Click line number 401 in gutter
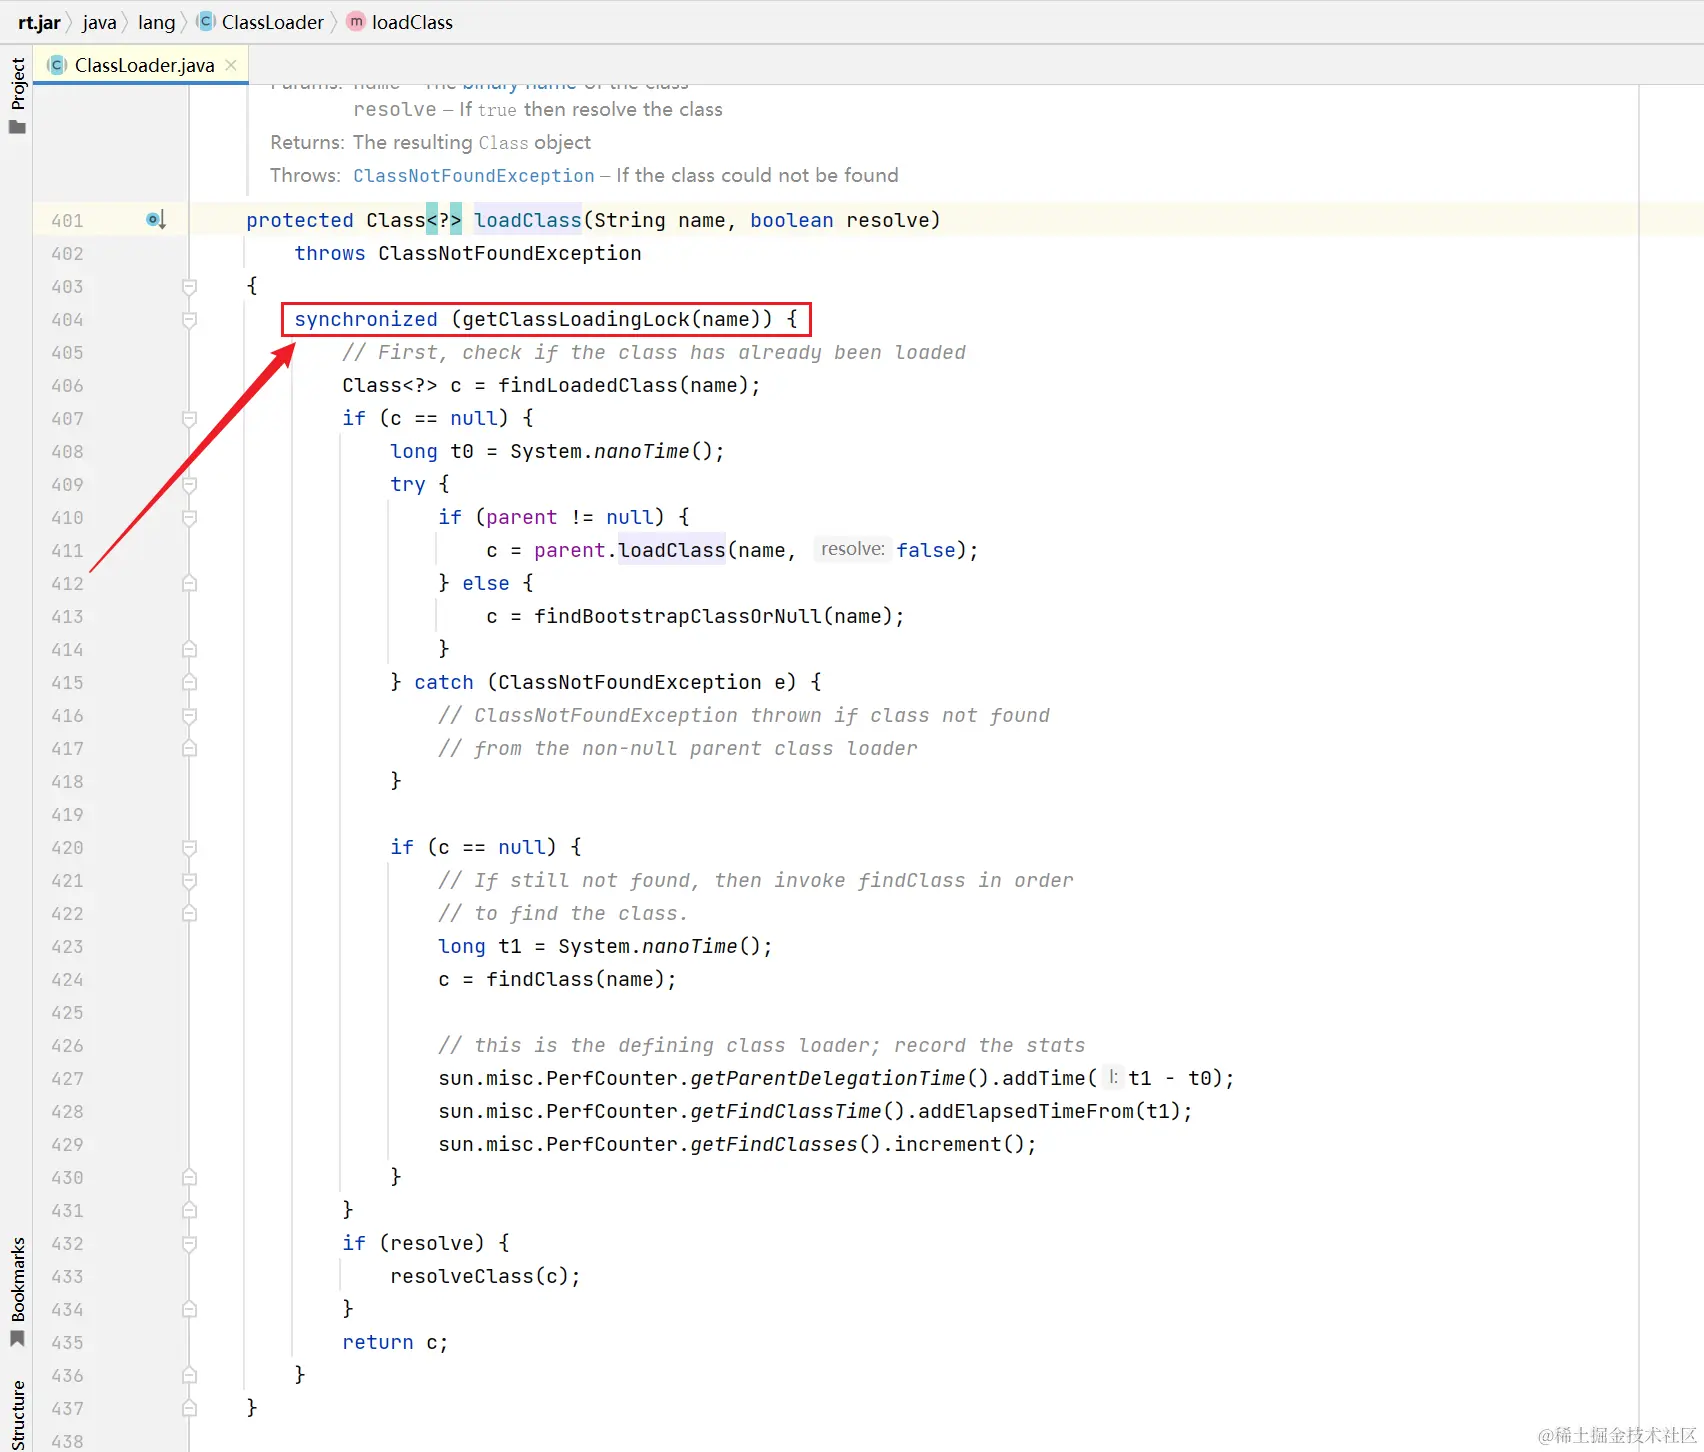The width and height of the screenshot is (1704, 1452). [x=67, y=220]
